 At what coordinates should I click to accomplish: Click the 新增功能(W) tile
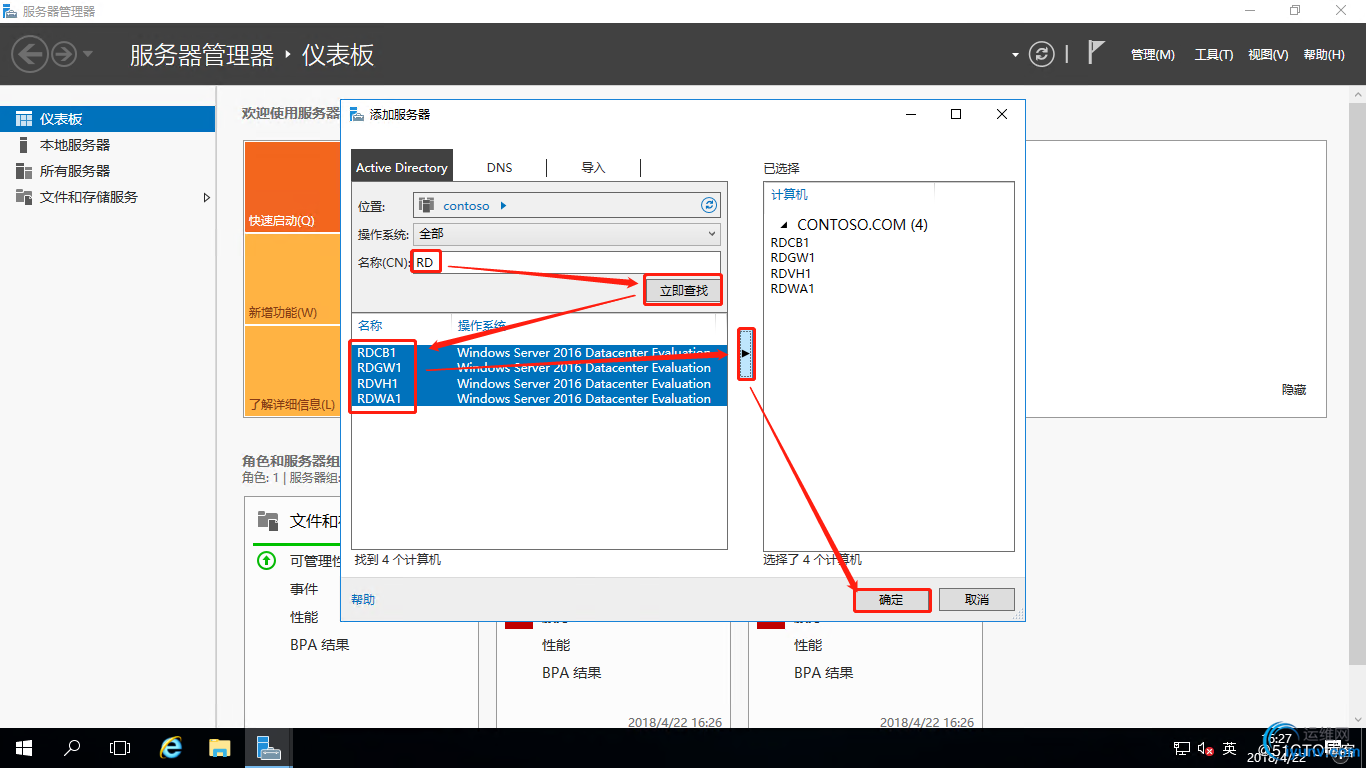[294, 279]
